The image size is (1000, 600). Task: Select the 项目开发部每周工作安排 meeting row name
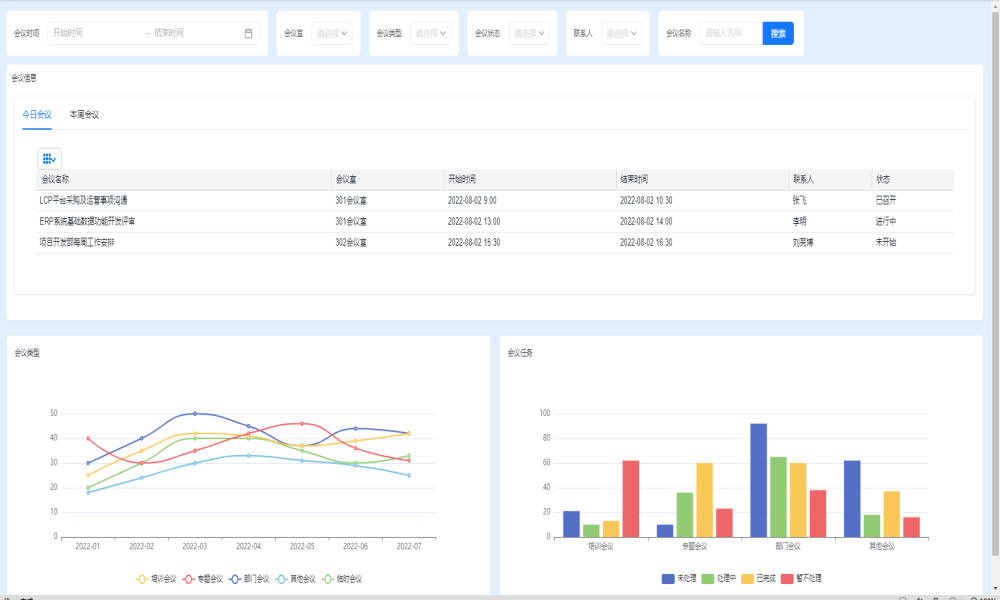pyautogui.click(x=77, y=242)
